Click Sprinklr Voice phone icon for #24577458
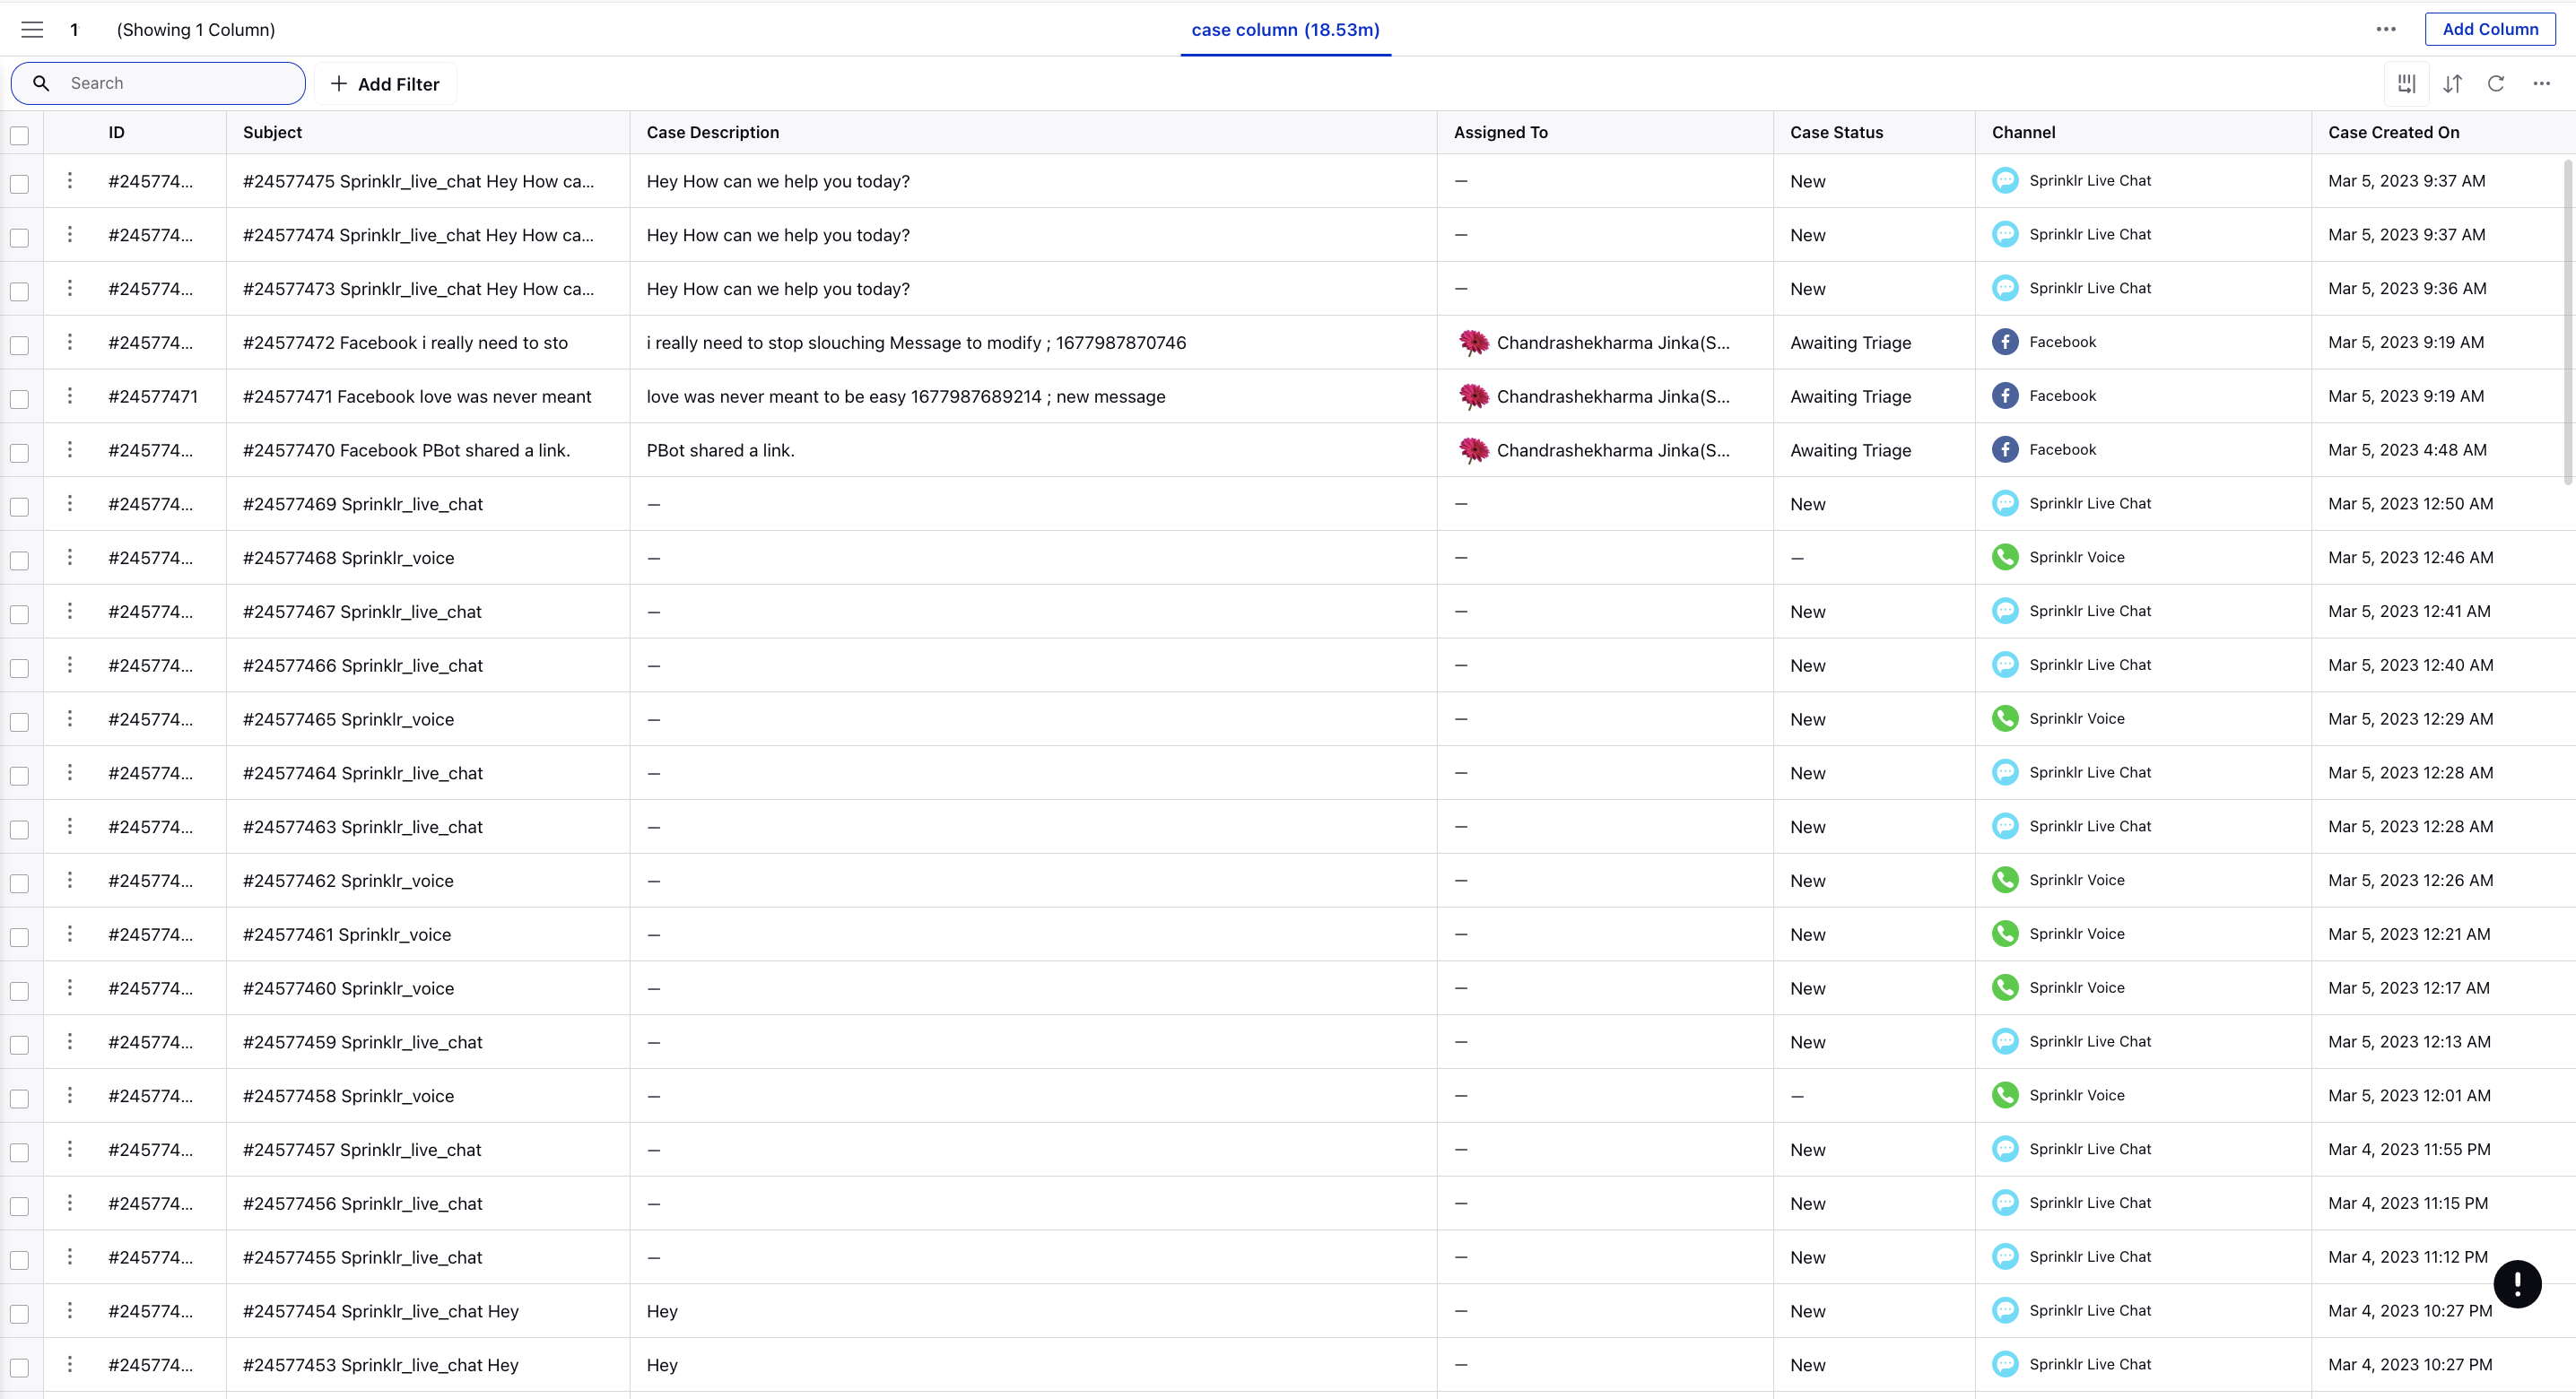This screenshot has width=2576, height=1399. click(2004, 1095)
